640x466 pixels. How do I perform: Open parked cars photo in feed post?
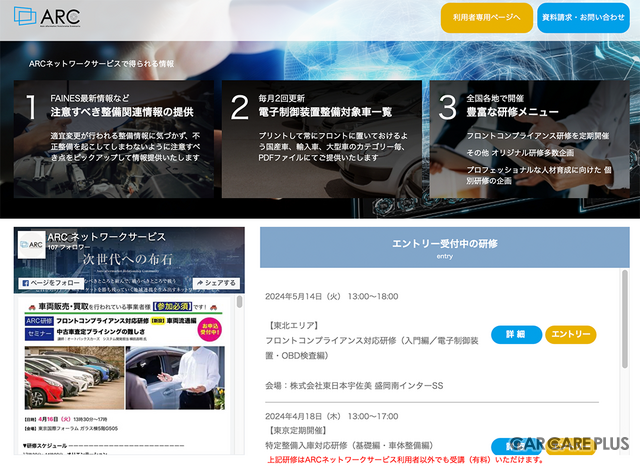[74, 378]
